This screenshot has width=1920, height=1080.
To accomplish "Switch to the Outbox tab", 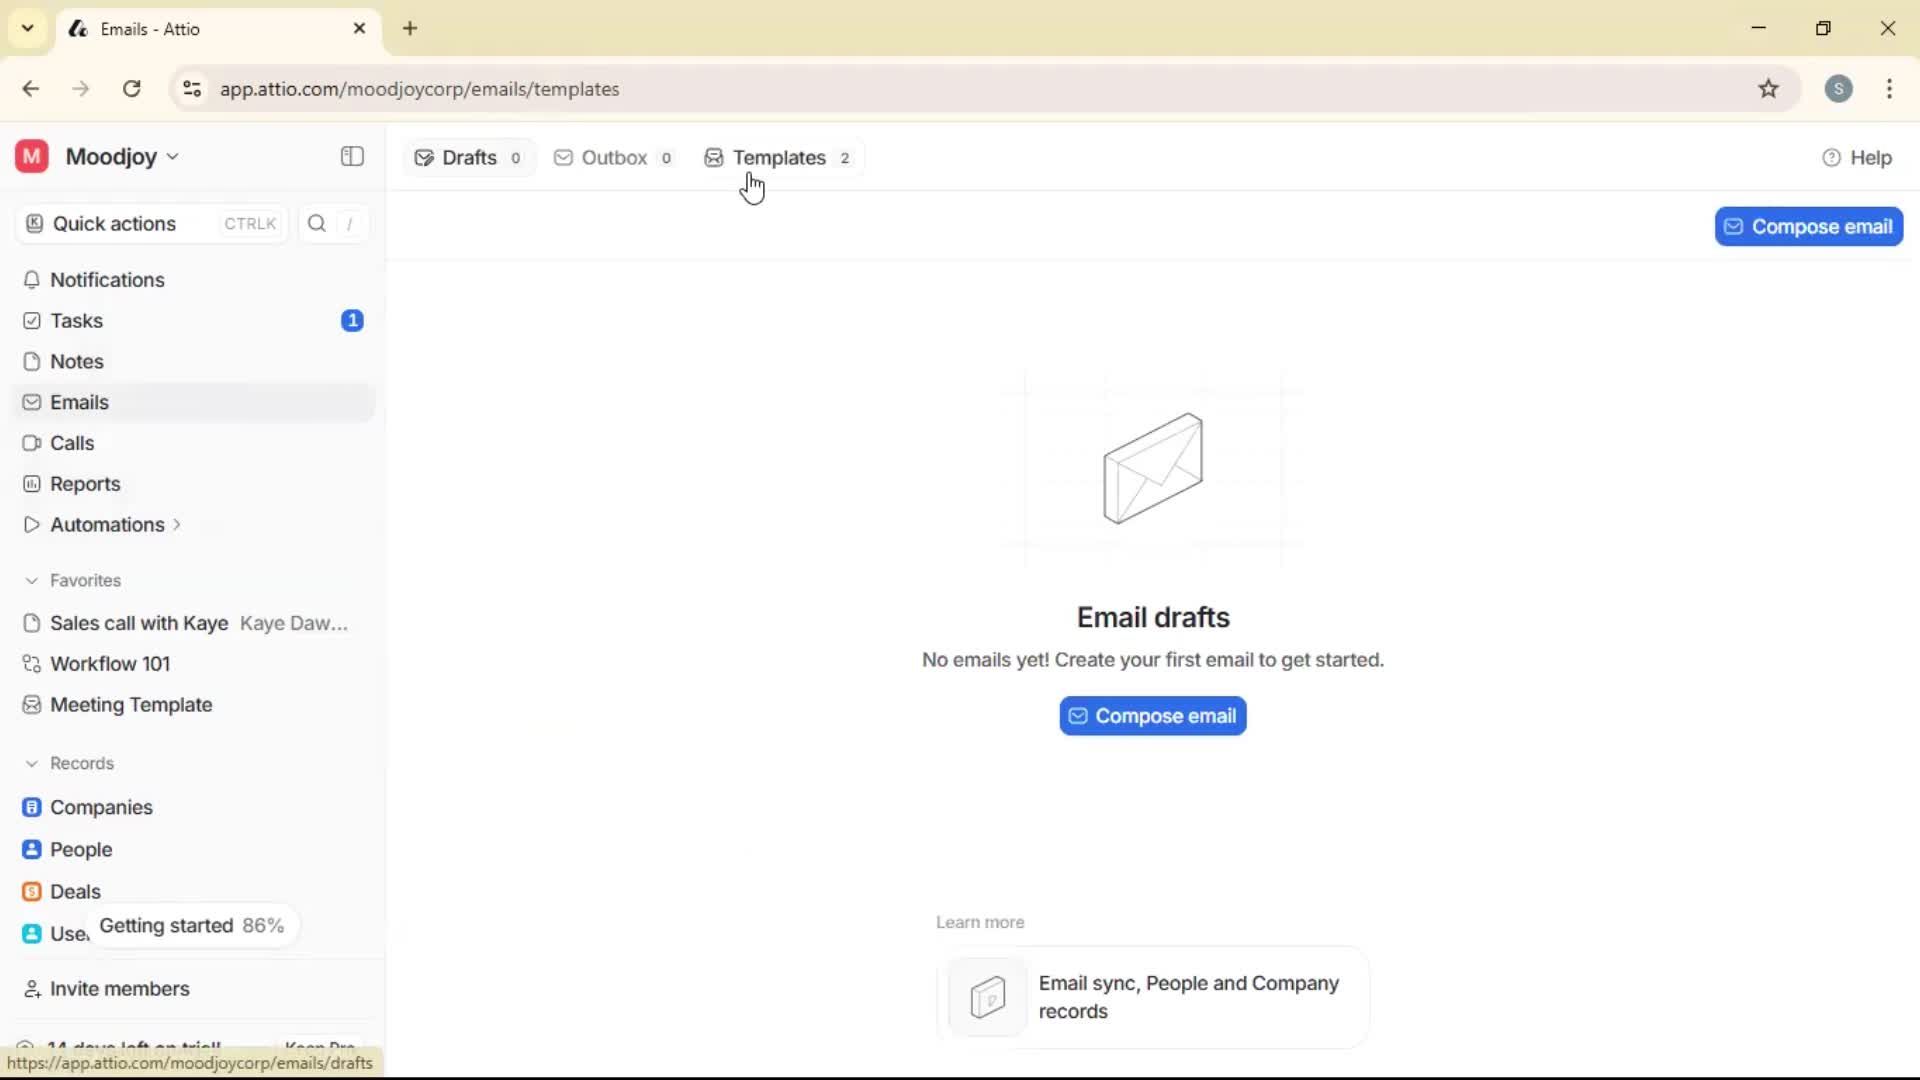I will coord(612,157).
